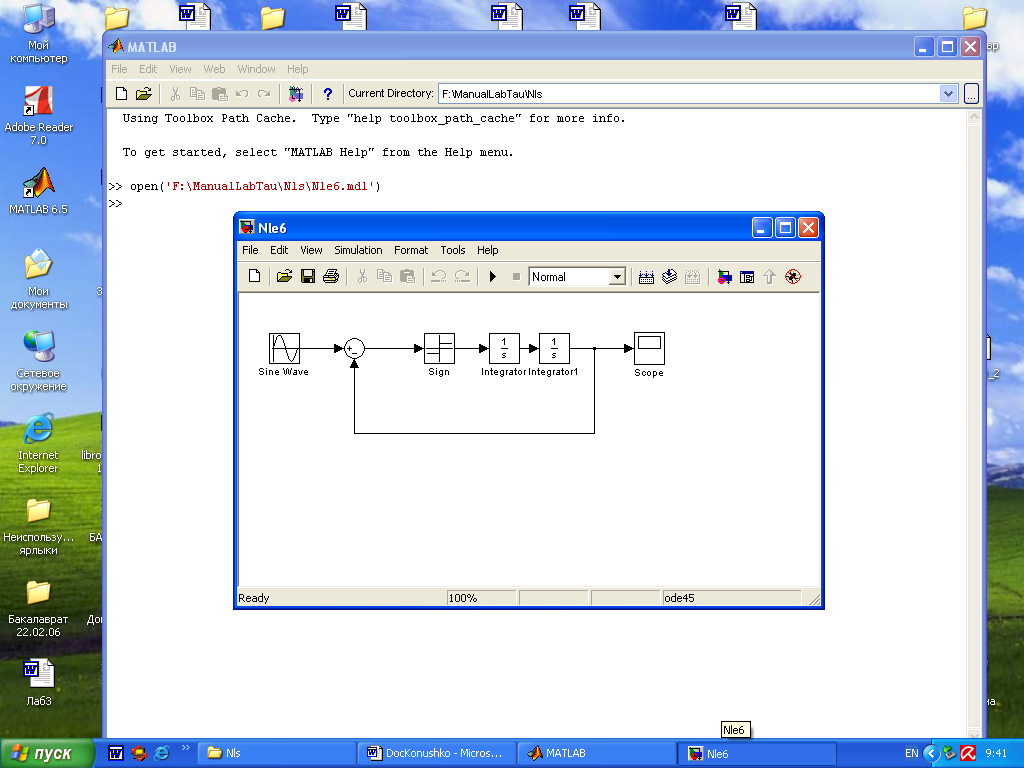The height and width of the screenshot is (768, 1024).
Task: Click the third build icon after mode dropdown
Action: pyautogui.click(x=692, y=277)
